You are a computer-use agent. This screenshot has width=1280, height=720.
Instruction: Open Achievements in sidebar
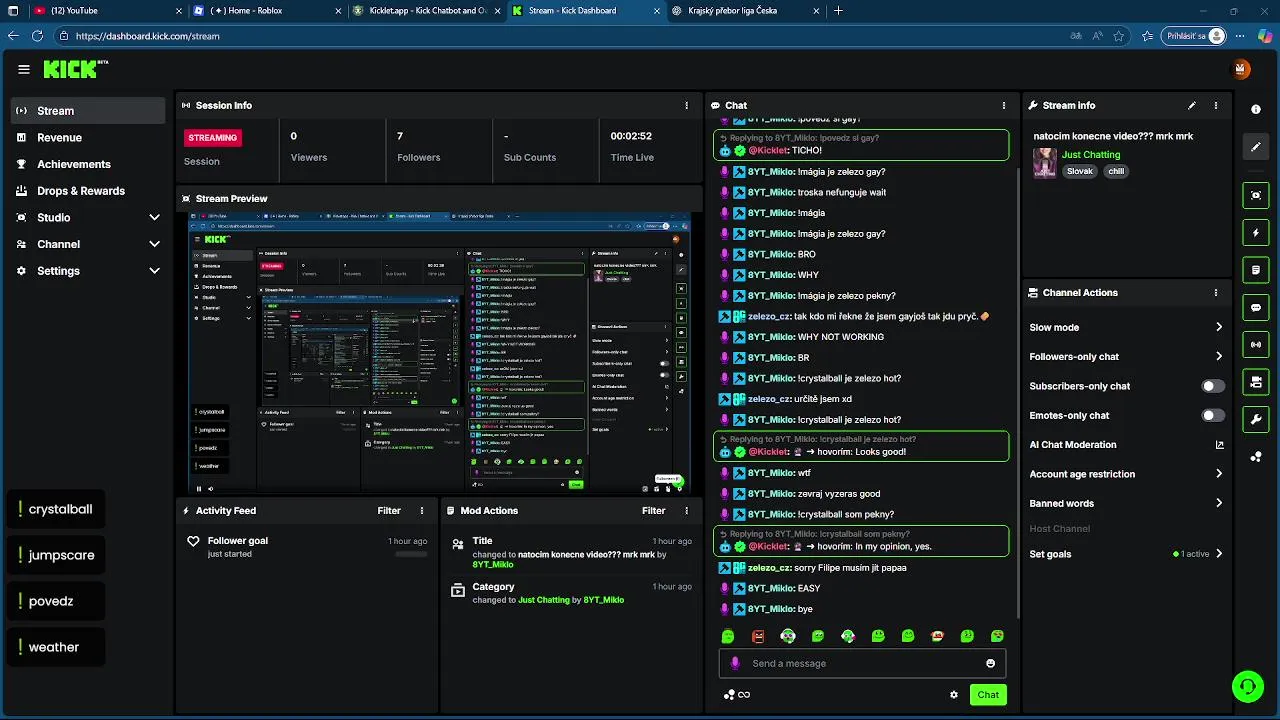click(x=88, y=164)
